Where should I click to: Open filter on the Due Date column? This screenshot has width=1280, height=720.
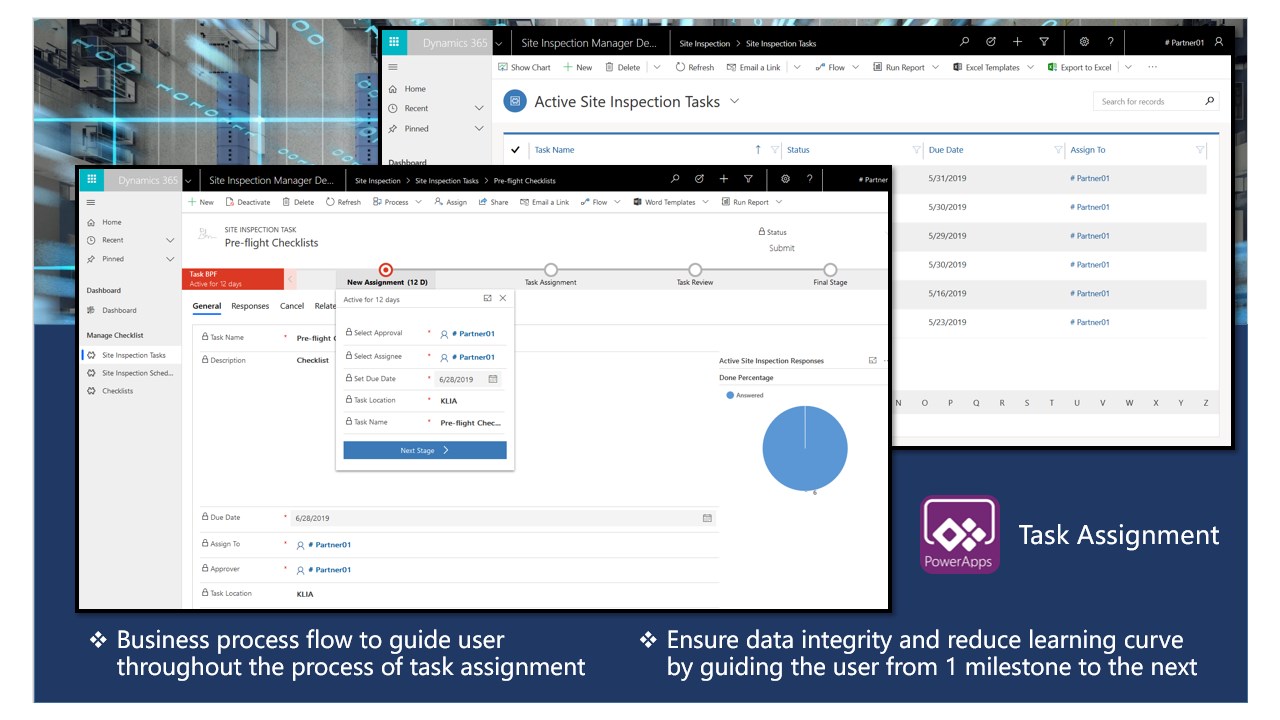pyautogui.click(x=1058, y=150)
